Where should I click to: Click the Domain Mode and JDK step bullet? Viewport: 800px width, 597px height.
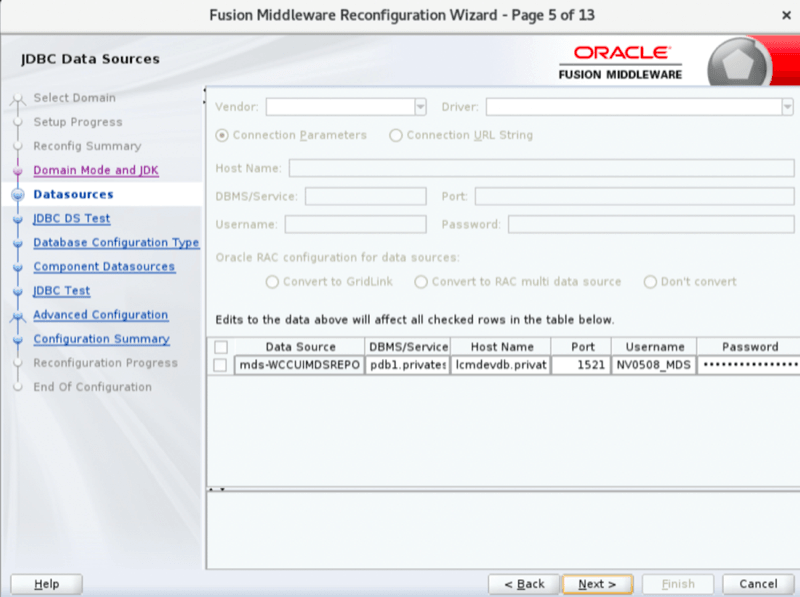pos(18,170)
